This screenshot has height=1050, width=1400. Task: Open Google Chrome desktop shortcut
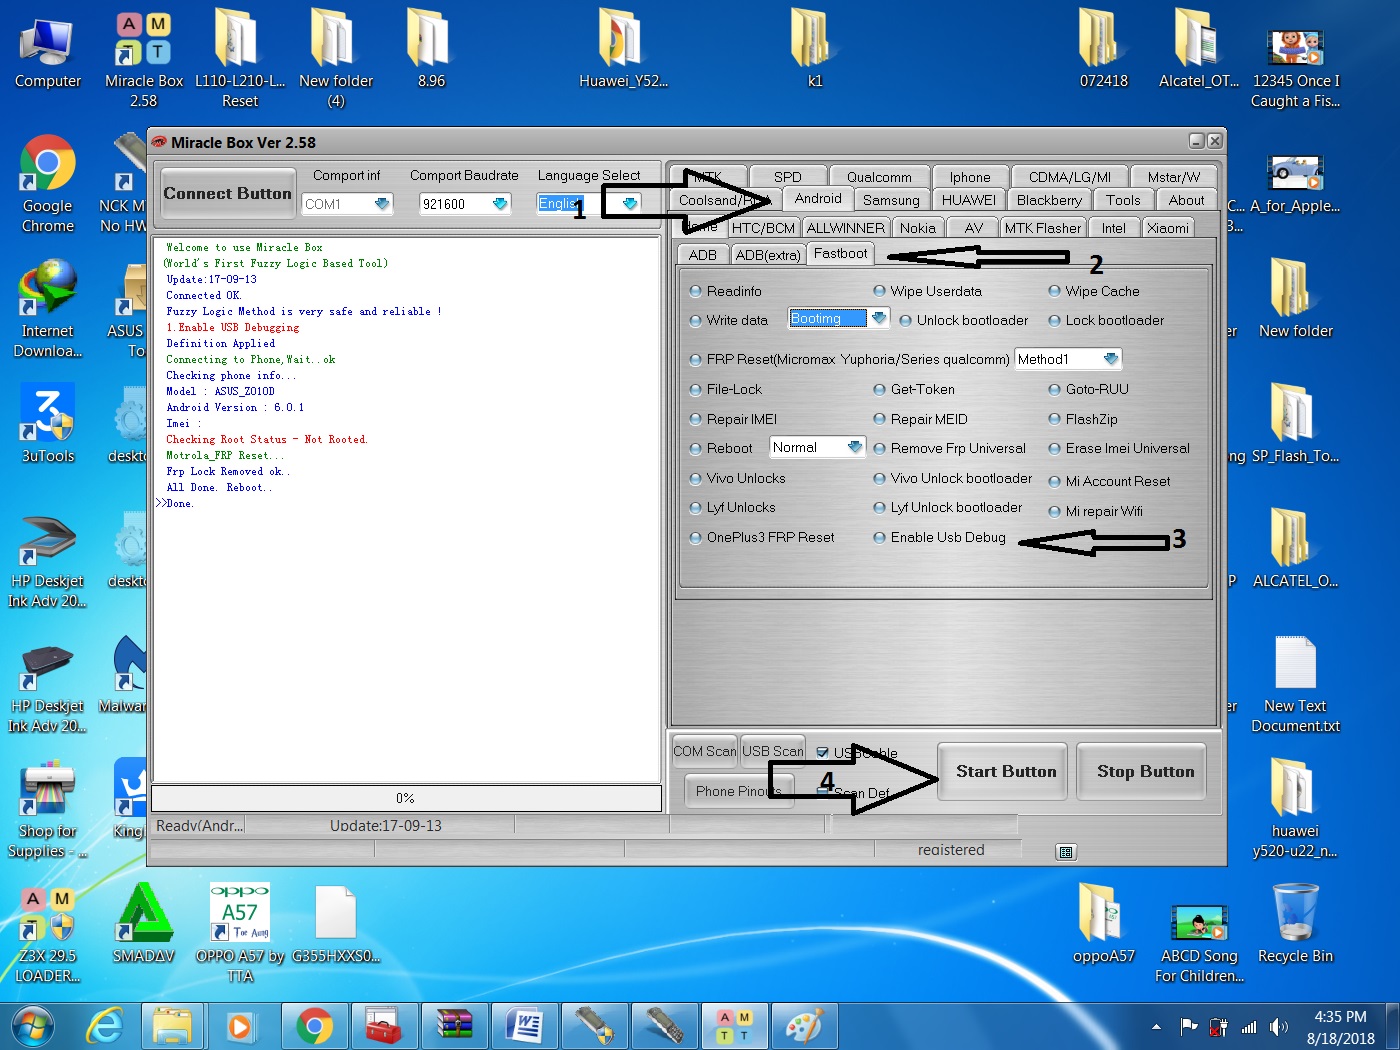(x=47, y=185)
